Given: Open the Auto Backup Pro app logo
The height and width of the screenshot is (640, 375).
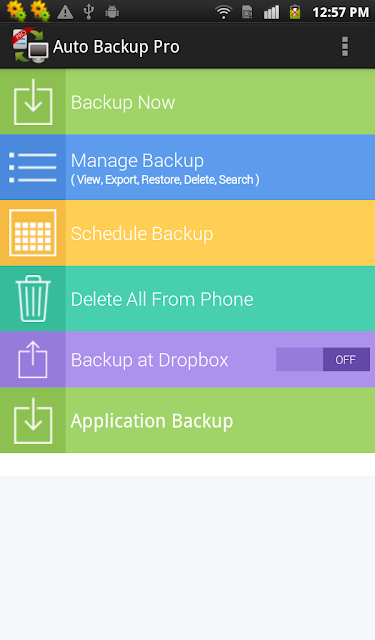Looking at the screenshot, I should click(x=30, y=46).
